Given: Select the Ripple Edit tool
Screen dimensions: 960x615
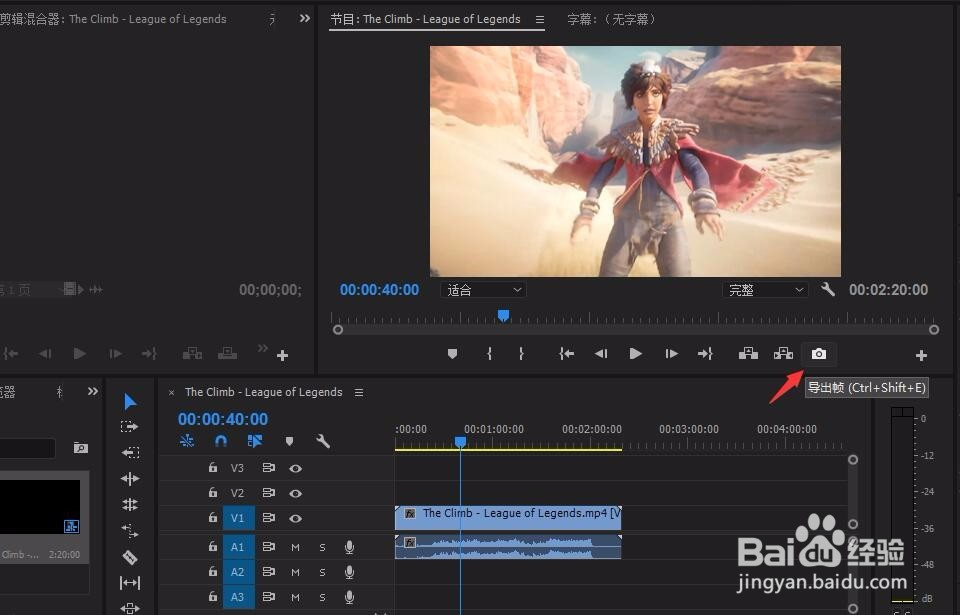Looking at the screenshot, I should (130, 478).
